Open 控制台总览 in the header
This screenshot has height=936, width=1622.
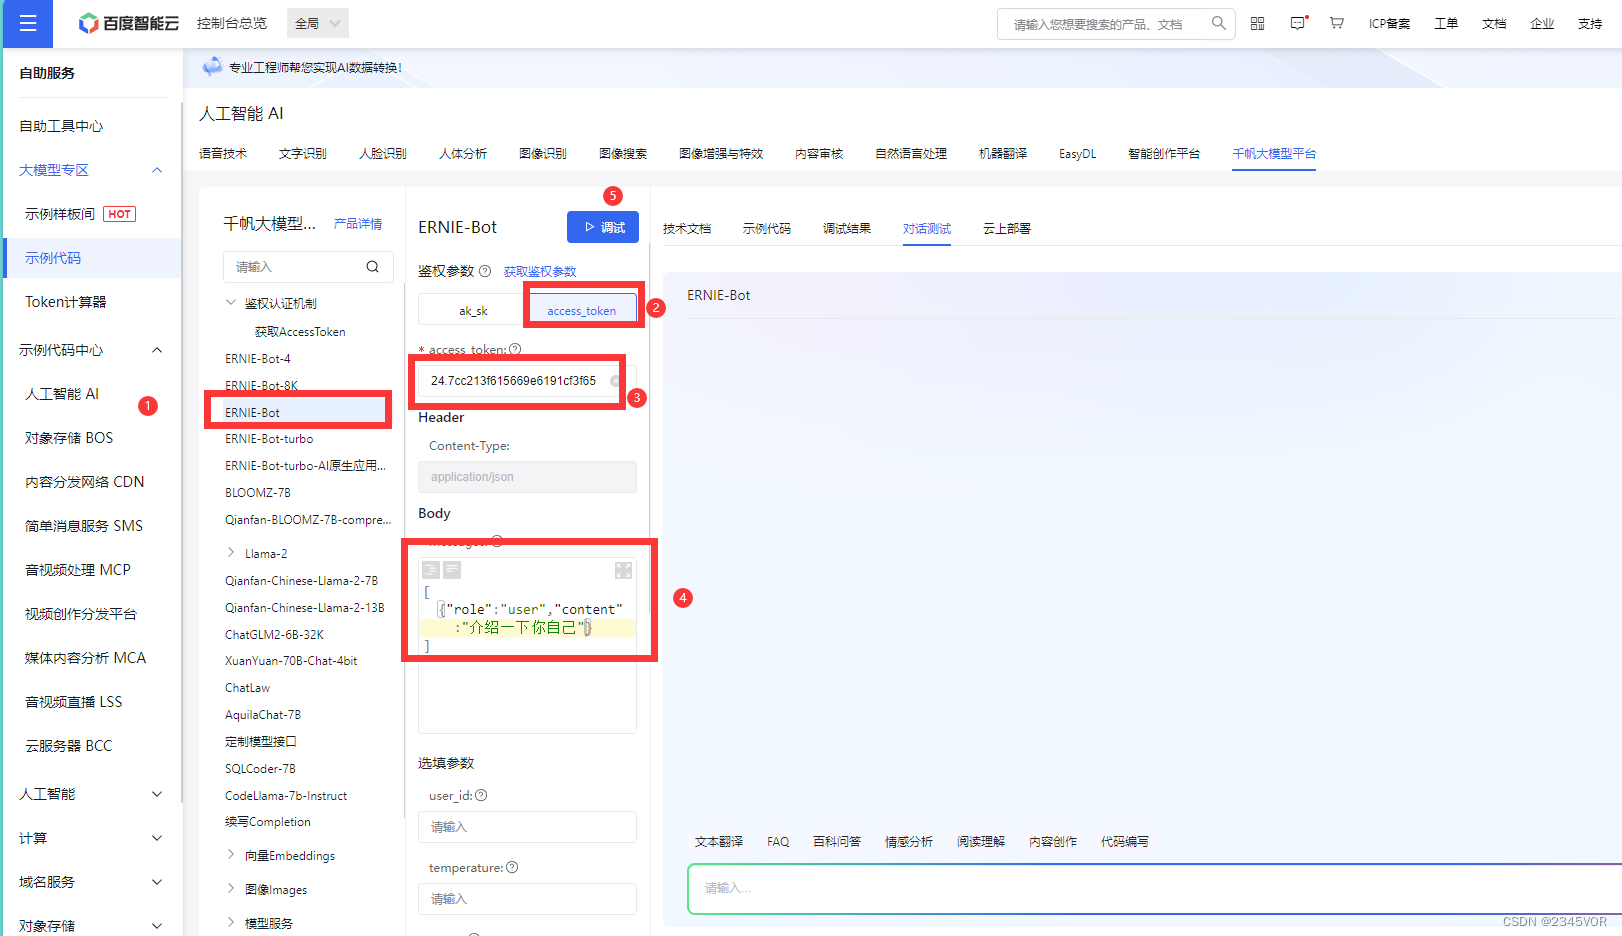click(232, 23)
